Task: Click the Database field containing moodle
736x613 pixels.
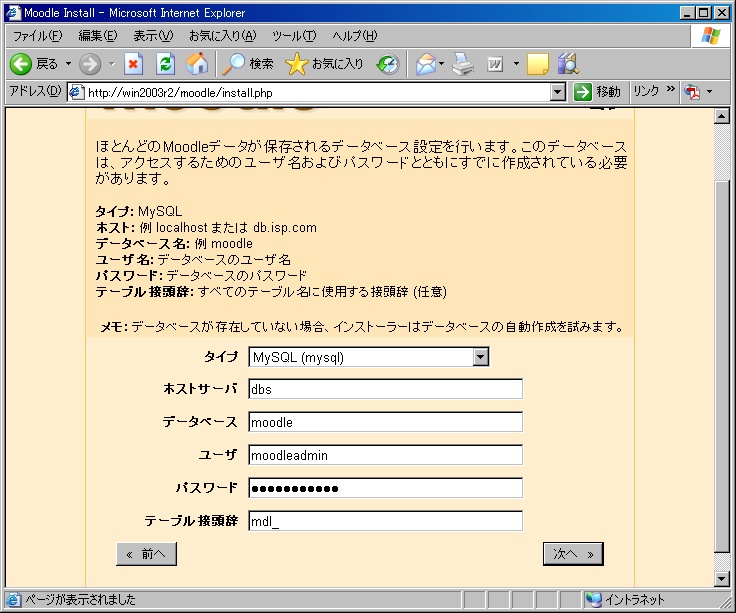Action: 385,422
